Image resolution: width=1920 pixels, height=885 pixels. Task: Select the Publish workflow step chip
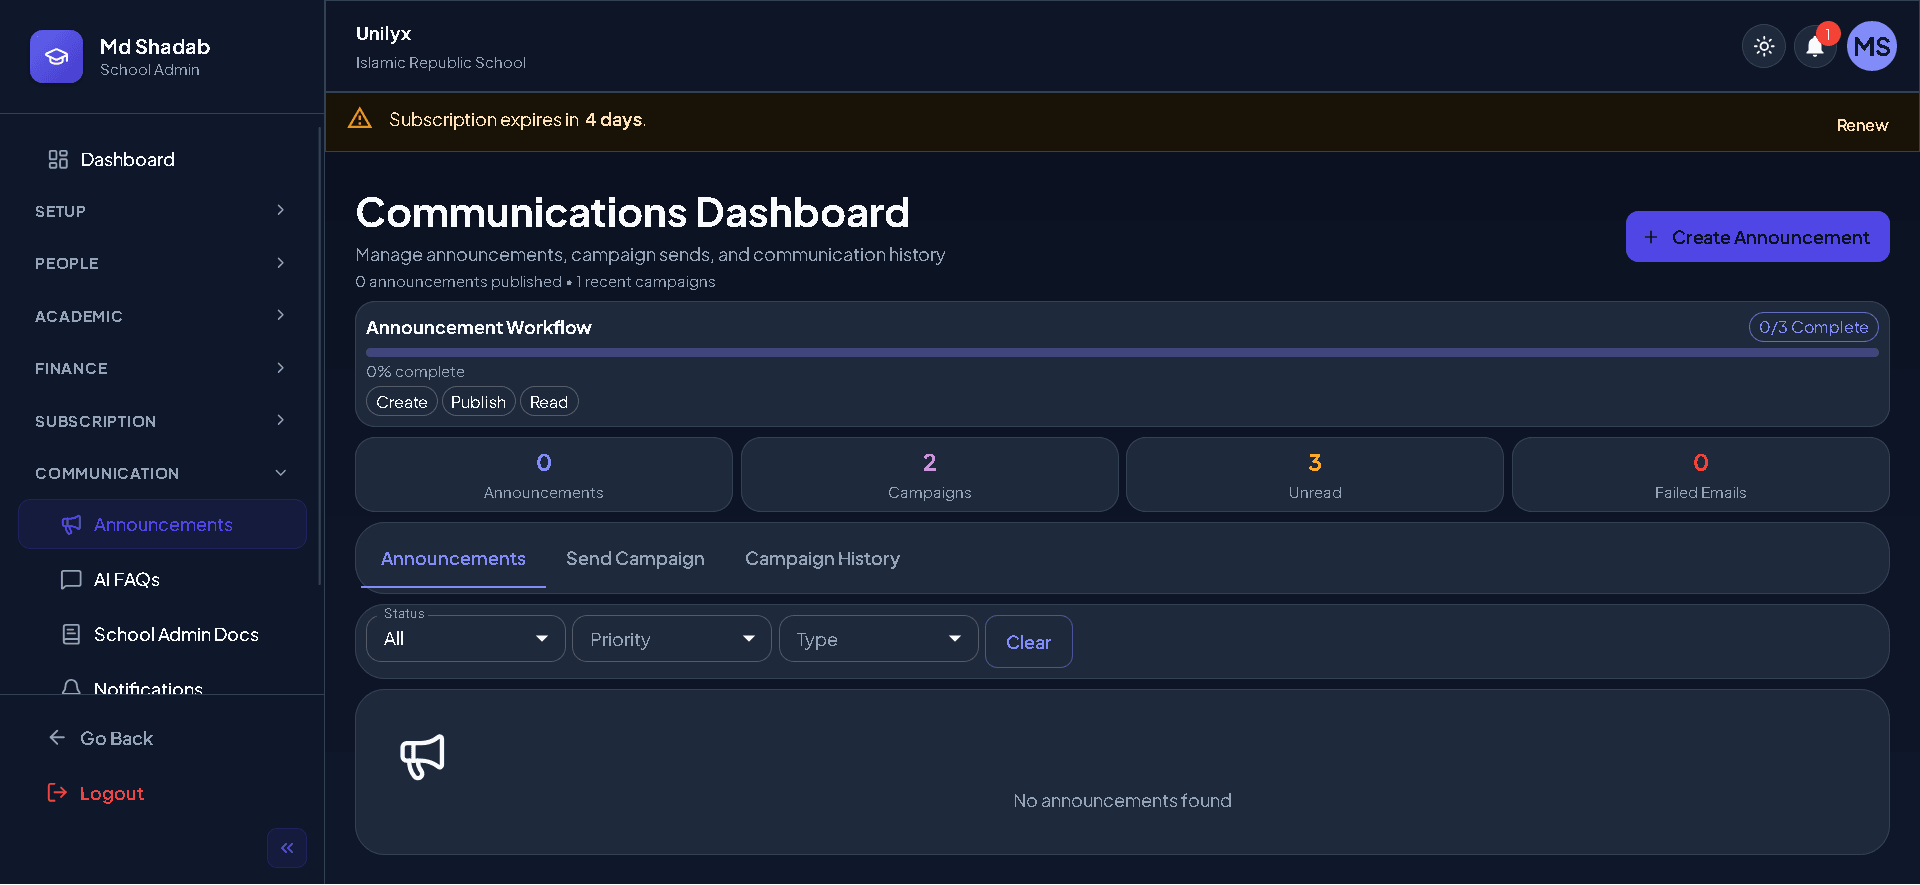tap(478, 402)
